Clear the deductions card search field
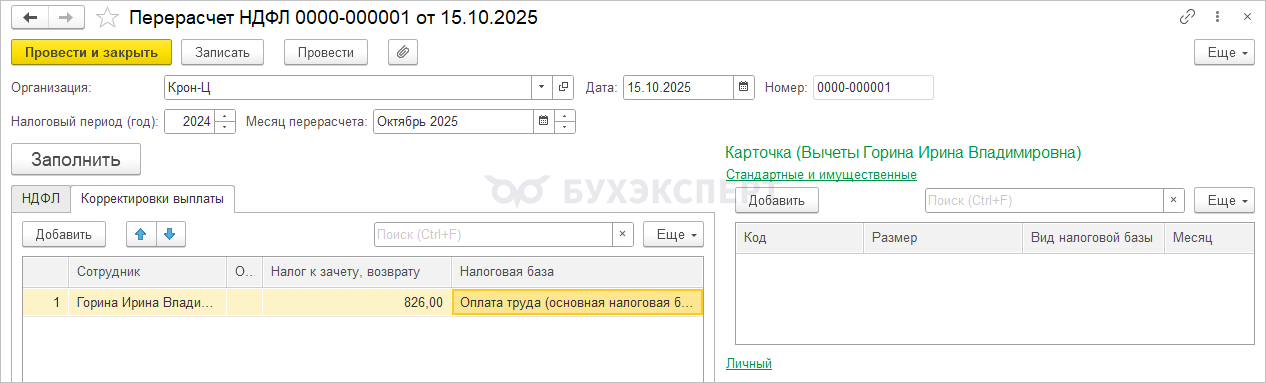Screen dimensions: 1266x383 [1174, 200]
